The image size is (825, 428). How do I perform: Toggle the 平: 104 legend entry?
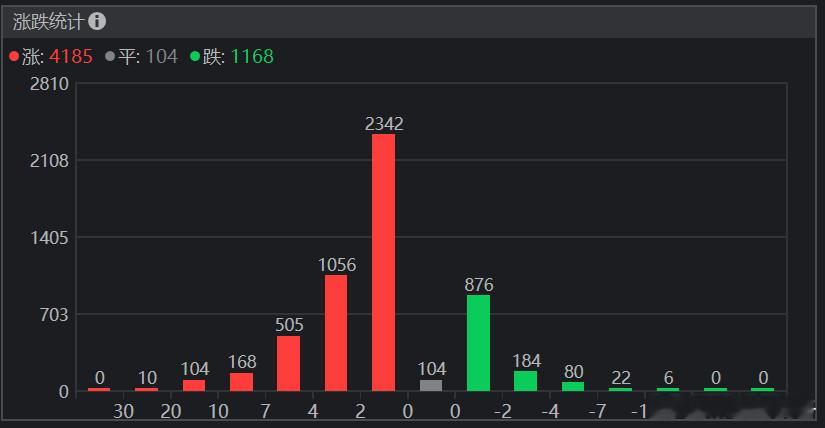(x=142, y=56)
